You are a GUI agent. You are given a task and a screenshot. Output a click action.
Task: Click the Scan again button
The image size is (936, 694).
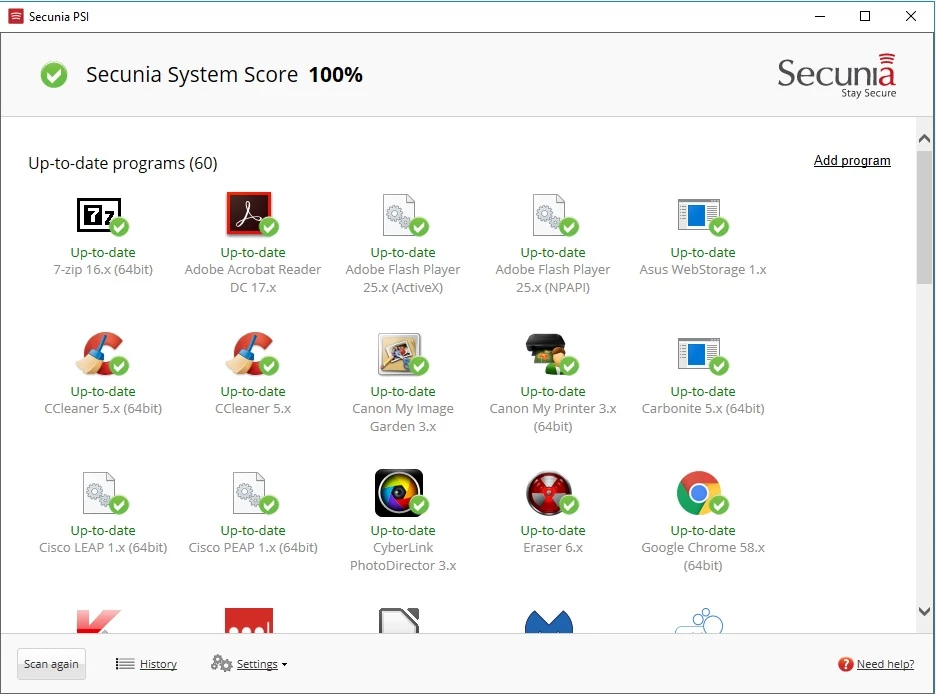[51, 664]
